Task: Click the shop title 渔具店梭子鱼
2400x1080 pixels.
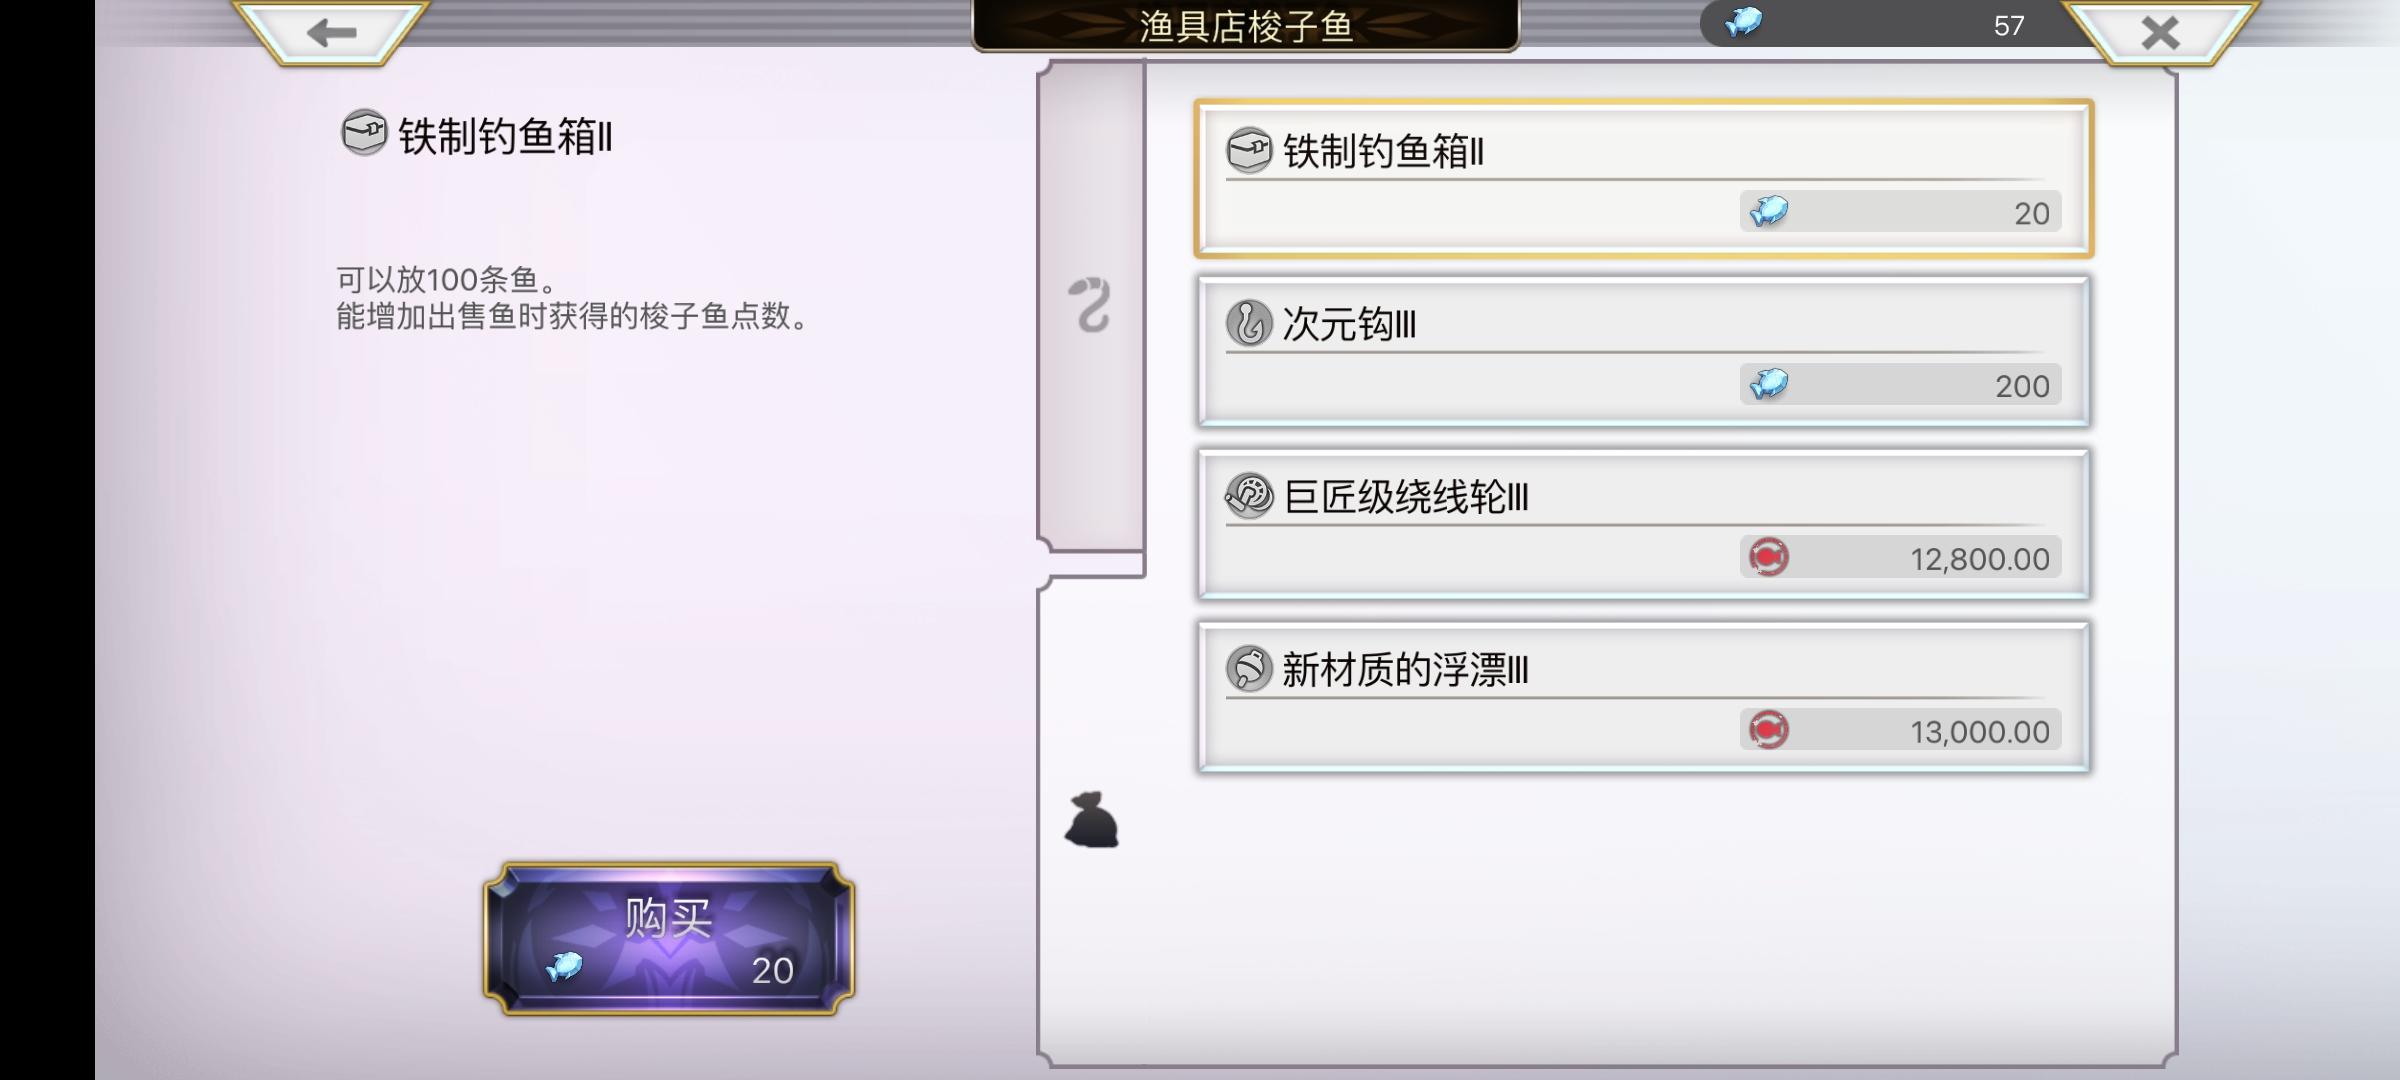Action: pos(1246,27)
